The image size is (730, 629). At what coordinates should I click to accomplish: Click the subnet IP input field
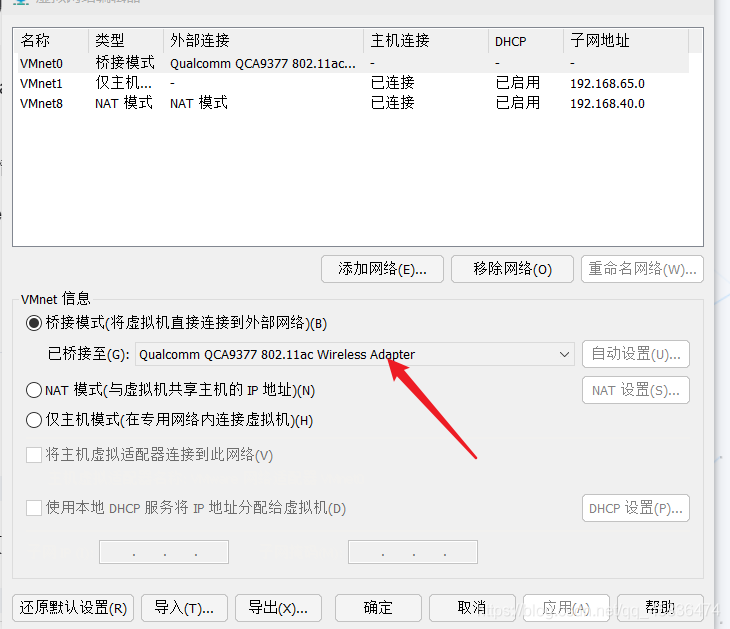point(164,552)
